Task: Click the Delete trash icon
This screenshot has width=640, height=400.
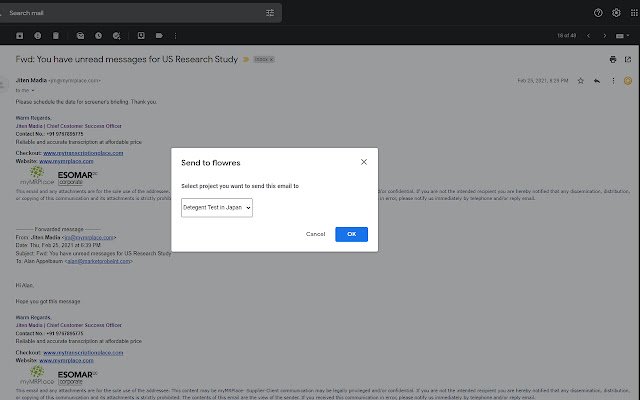Action: 56,36
